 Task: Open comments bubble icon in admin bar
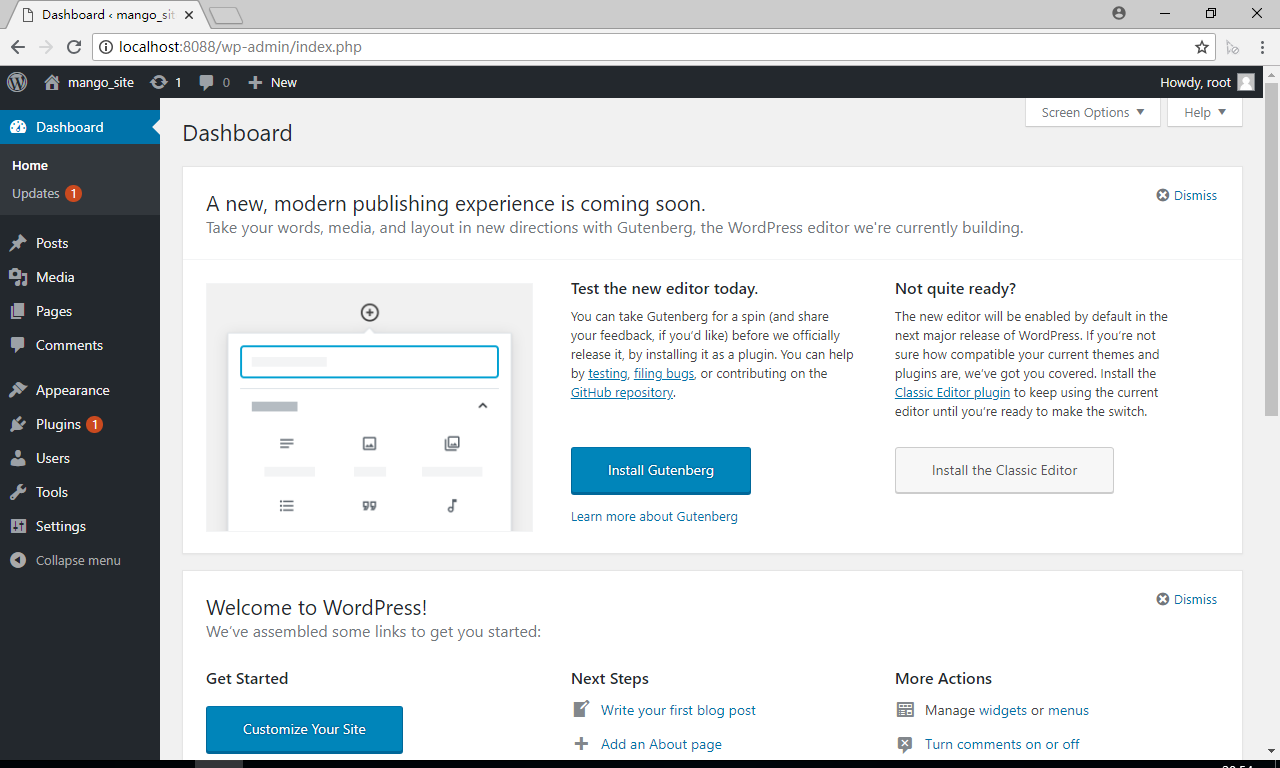[206, 82]
